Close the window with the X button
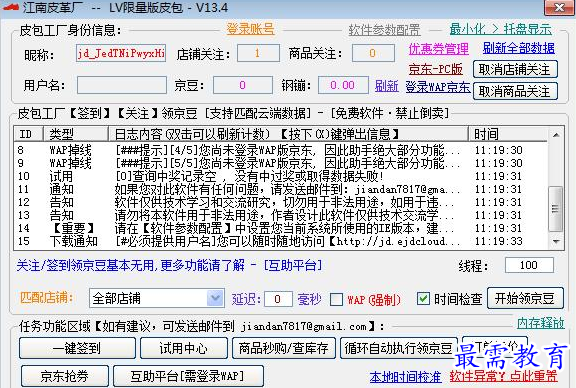Screen dimensions: 576x388 click(x=559, y=7)
